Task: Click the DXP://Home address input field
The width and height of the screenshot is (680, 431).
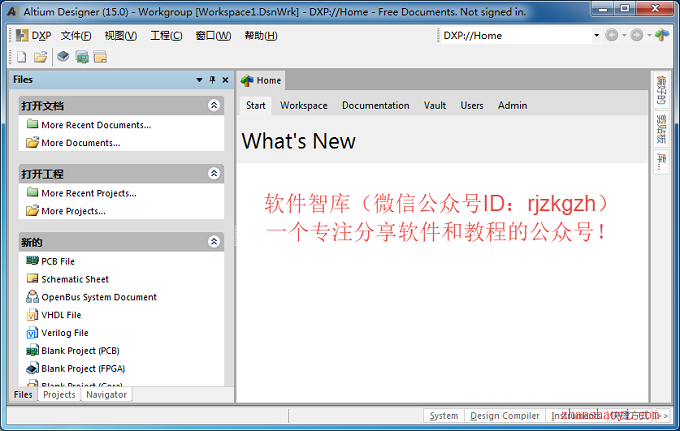Action: tap(517, 35)
